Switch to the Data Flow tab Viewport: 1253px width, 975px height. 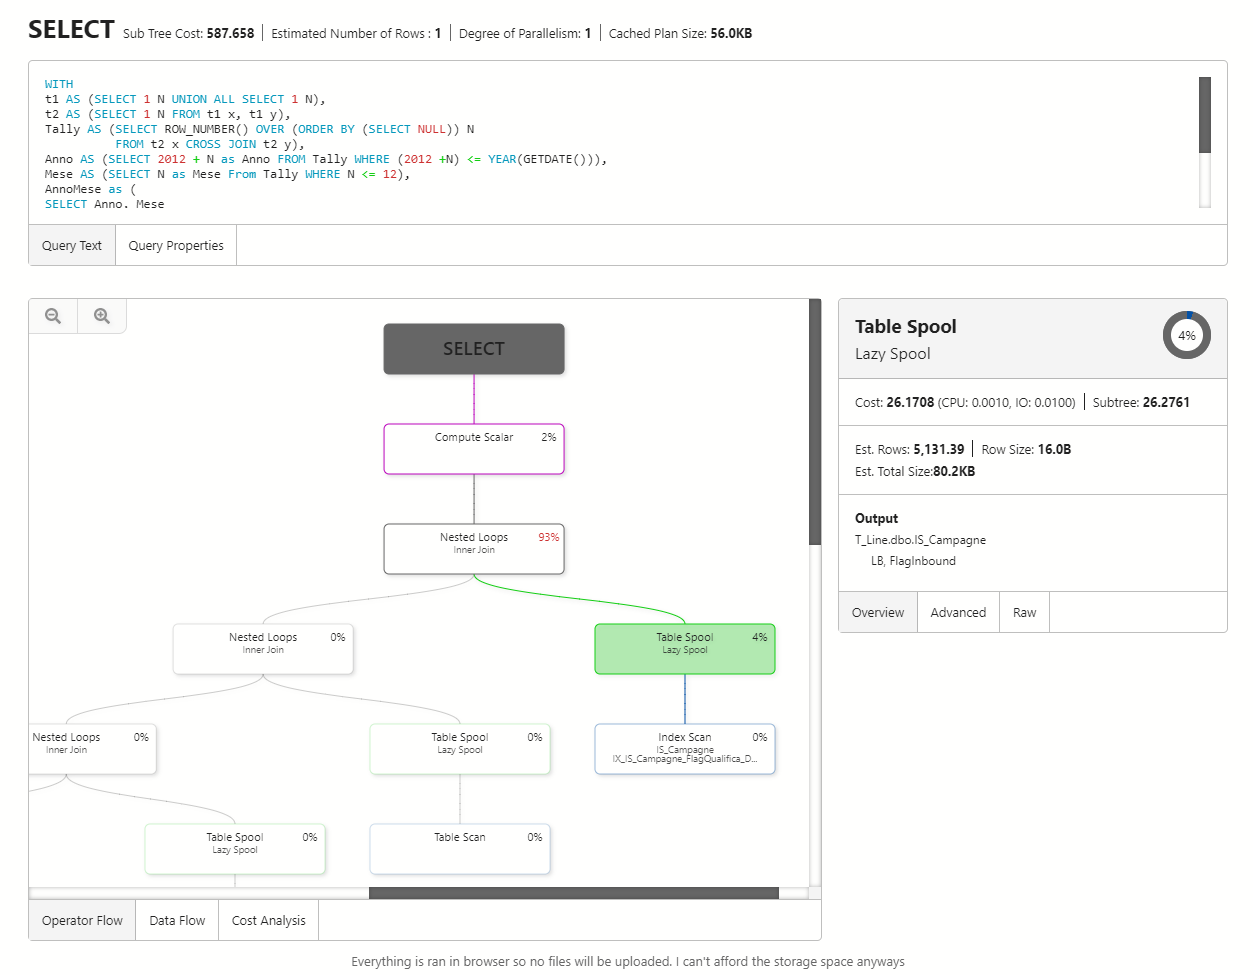[176, 919]
